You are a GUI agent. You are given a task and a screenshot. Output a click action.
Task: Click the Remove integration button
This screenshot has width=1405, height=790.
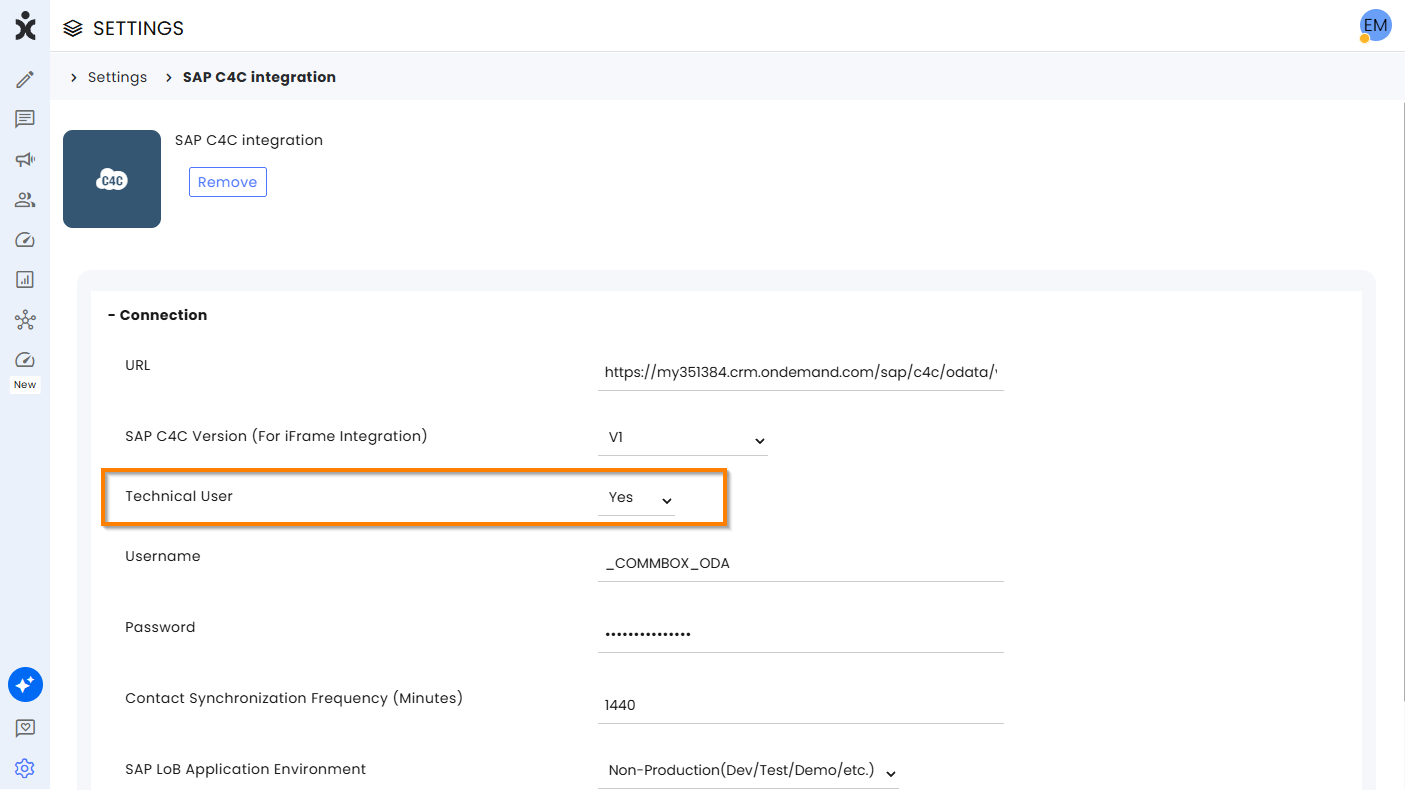tap(228, 182)
